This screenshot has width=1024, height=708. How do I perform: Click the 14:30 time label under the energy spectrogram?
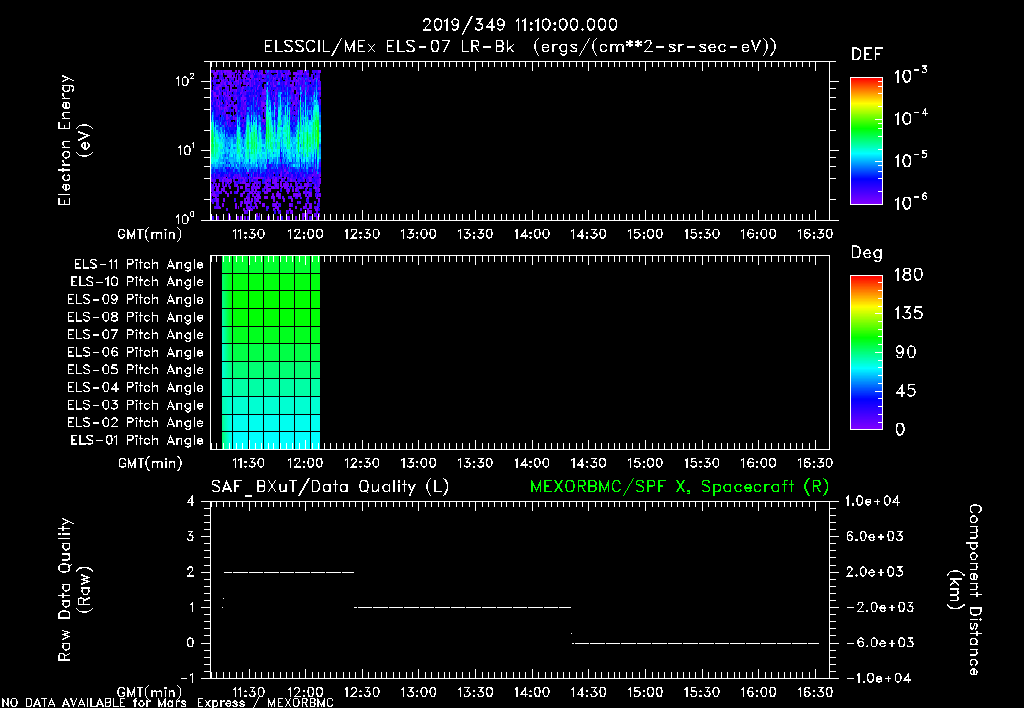[x=588, y=234]
